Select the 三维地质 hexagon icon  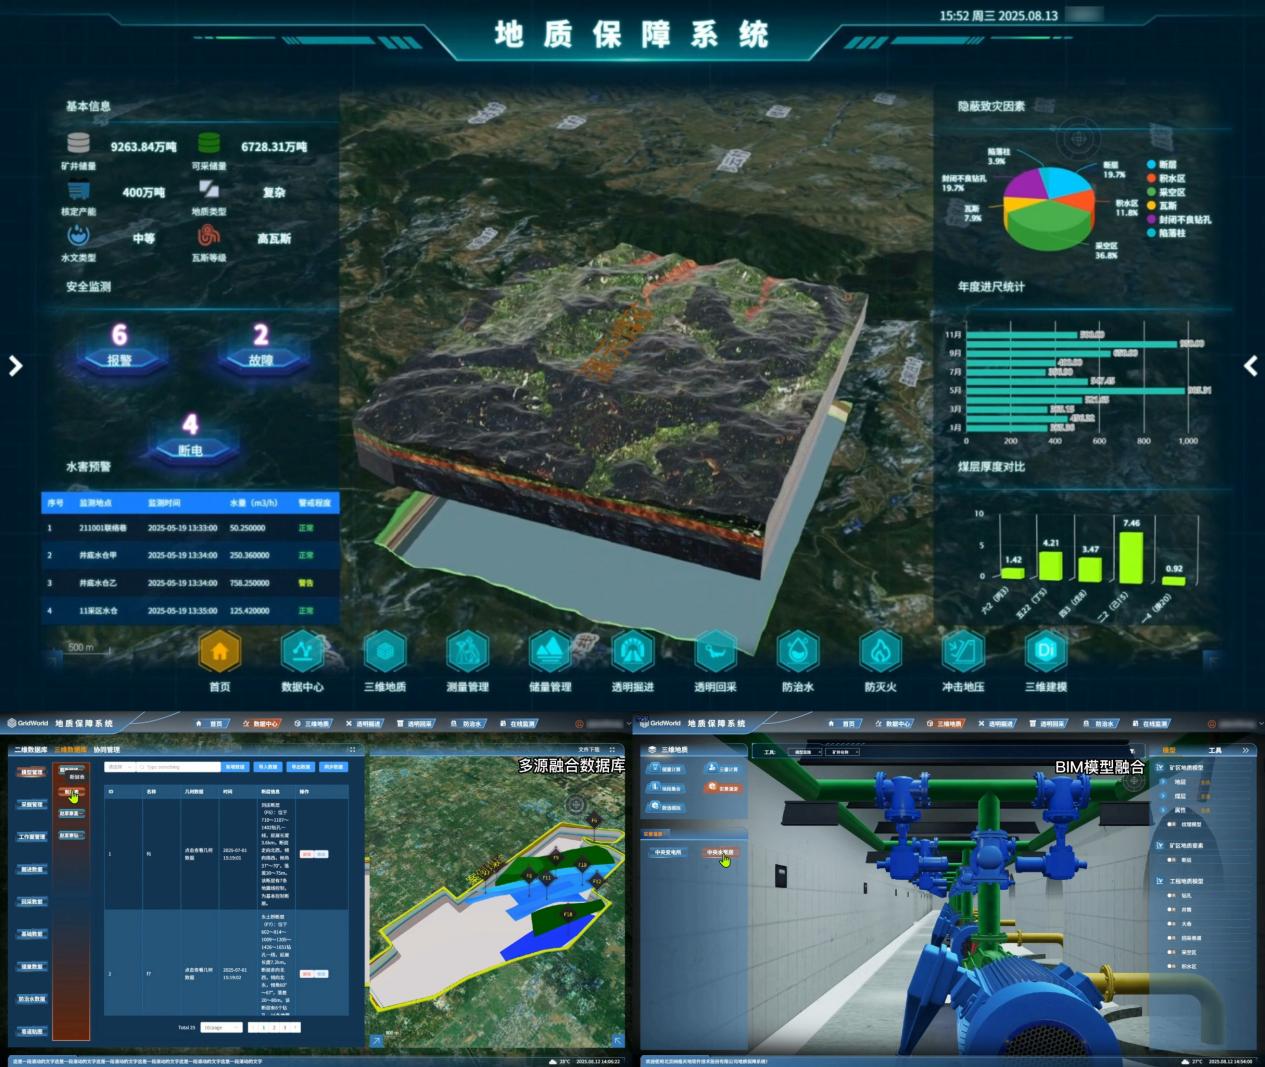(x=384, y=652)
